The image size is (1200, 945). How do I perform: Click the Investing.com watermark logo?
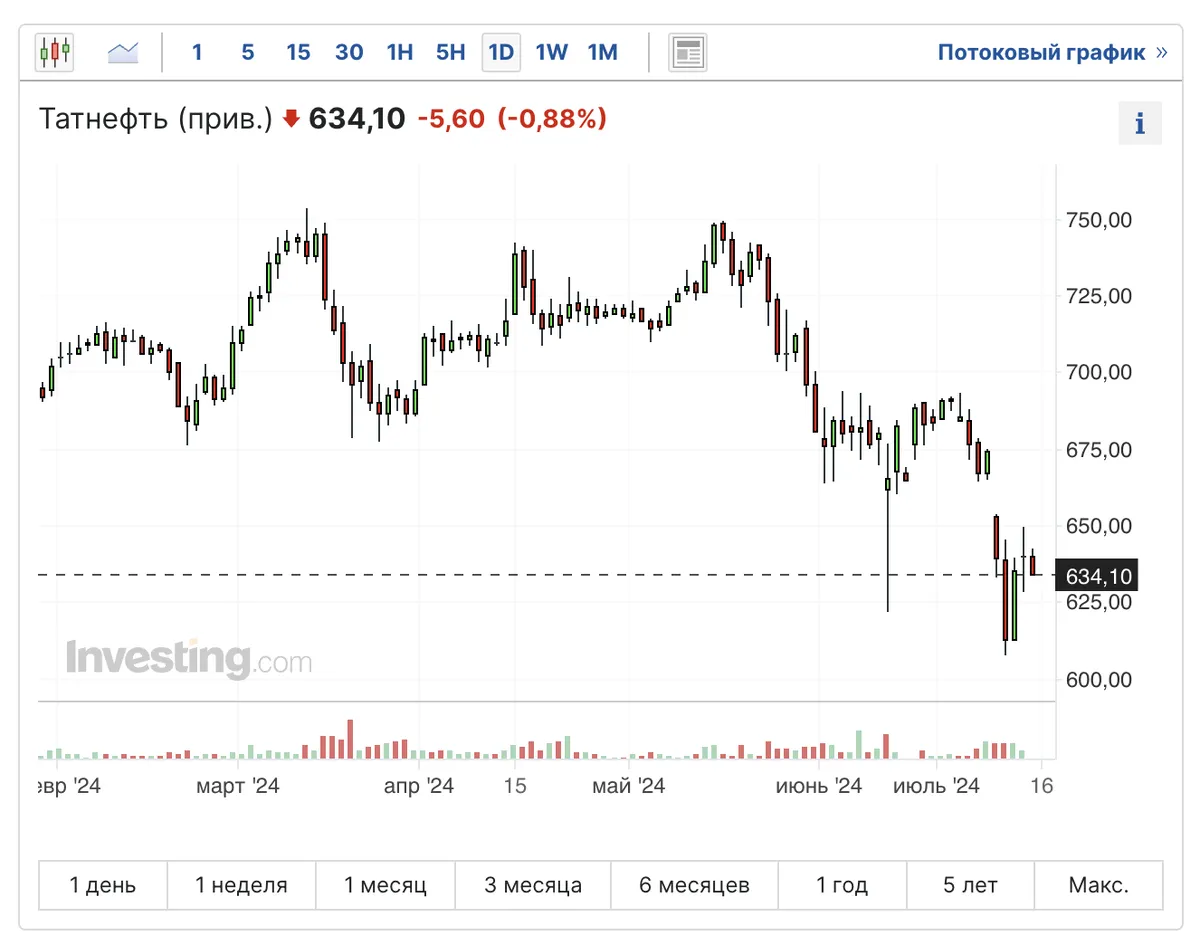[x=189, y=659]
